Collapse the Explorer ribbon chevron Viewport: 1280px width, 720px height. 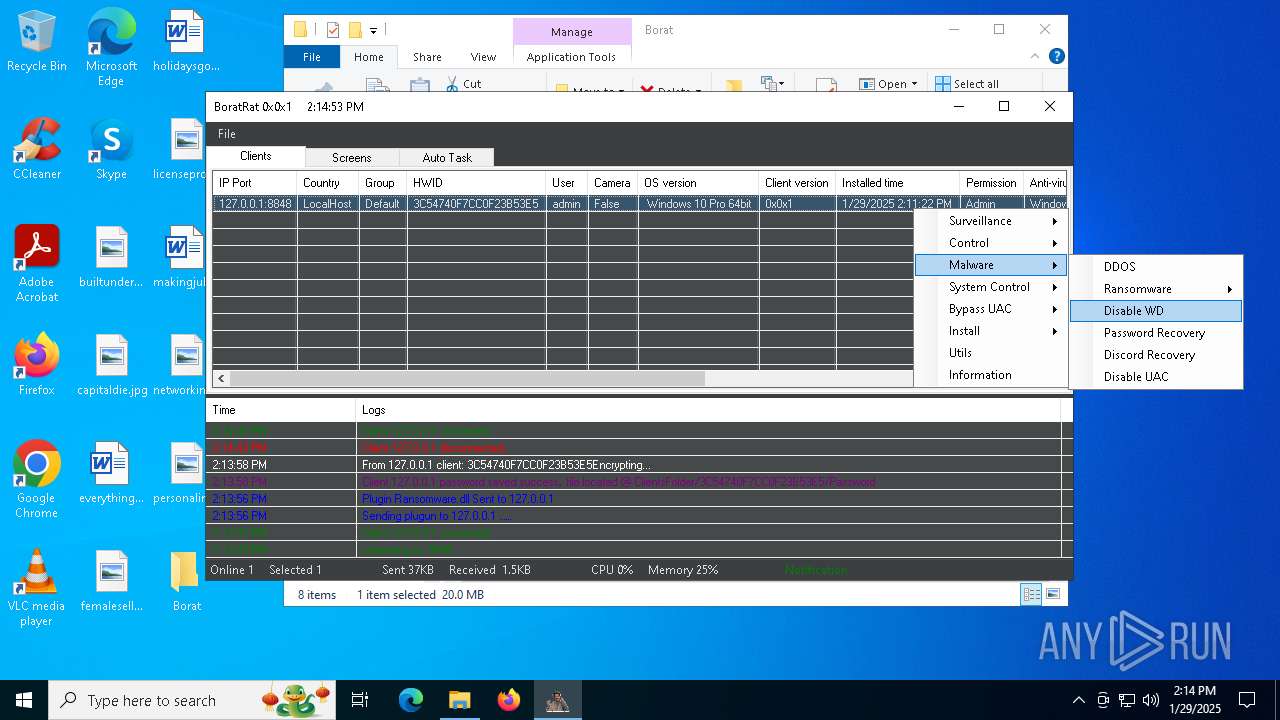click(1036, 57)
